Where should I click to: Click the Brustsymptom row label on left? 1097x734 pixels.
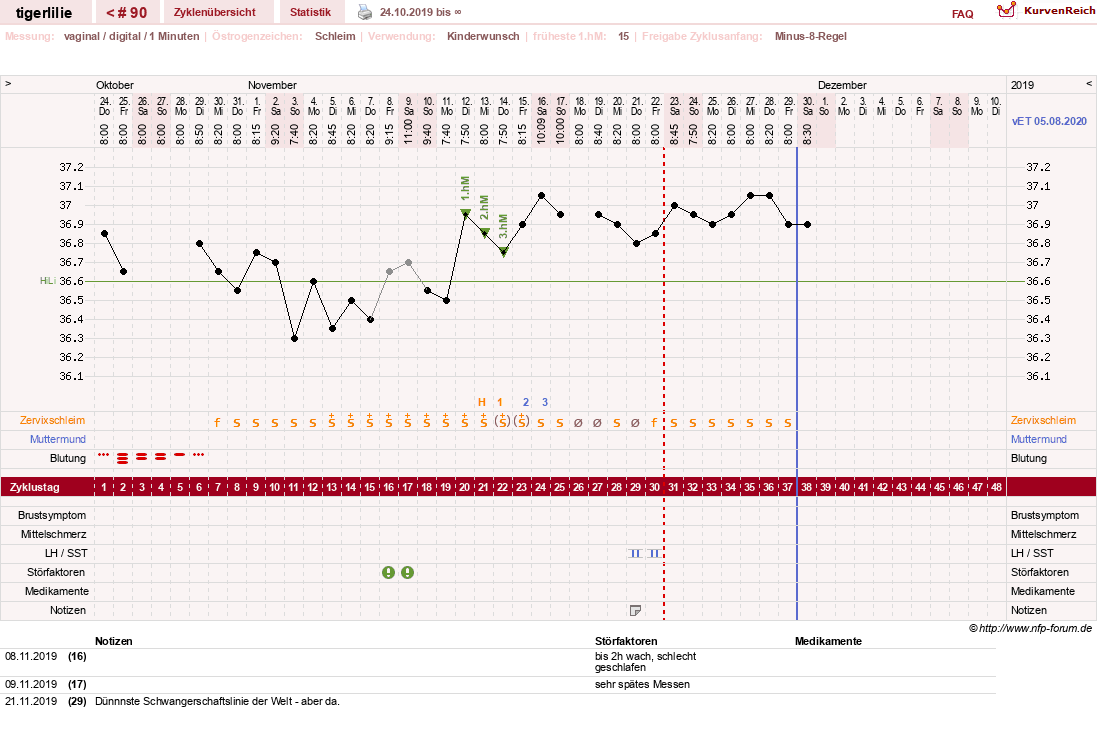(x=52, y=516)
